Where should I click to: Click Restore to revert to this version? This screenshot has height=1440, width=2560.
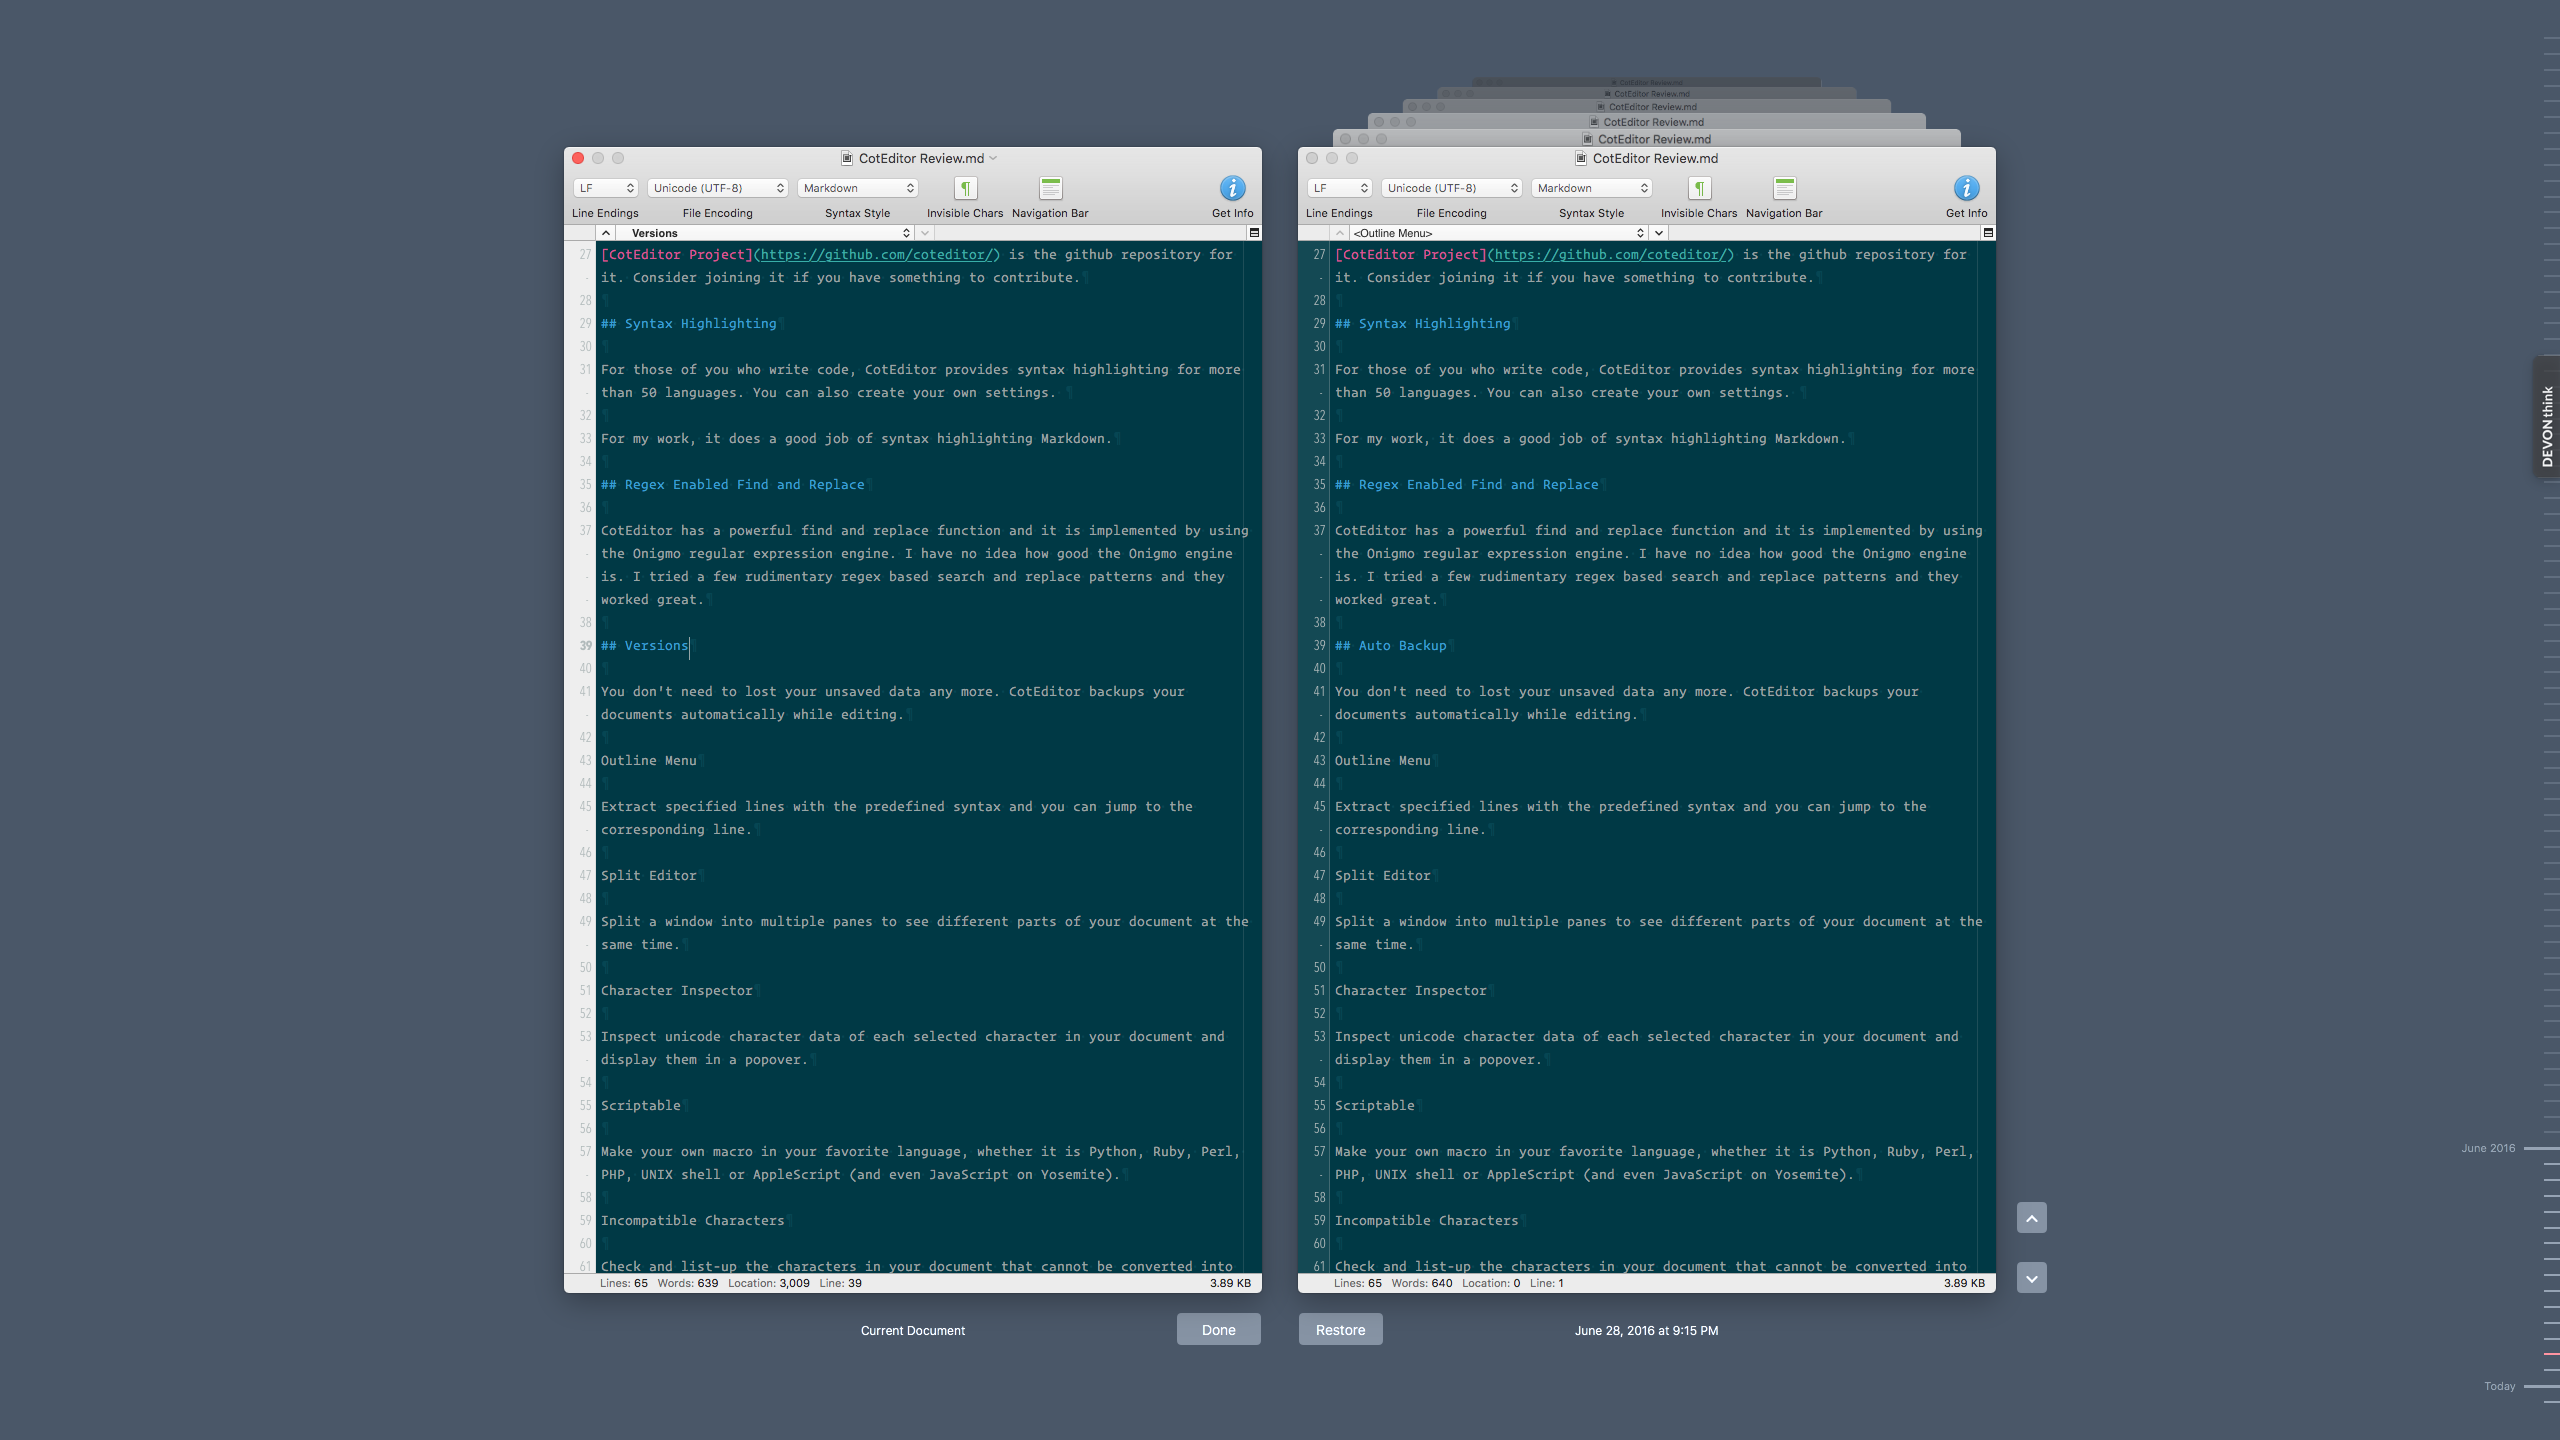(x=1340, y=1329)
